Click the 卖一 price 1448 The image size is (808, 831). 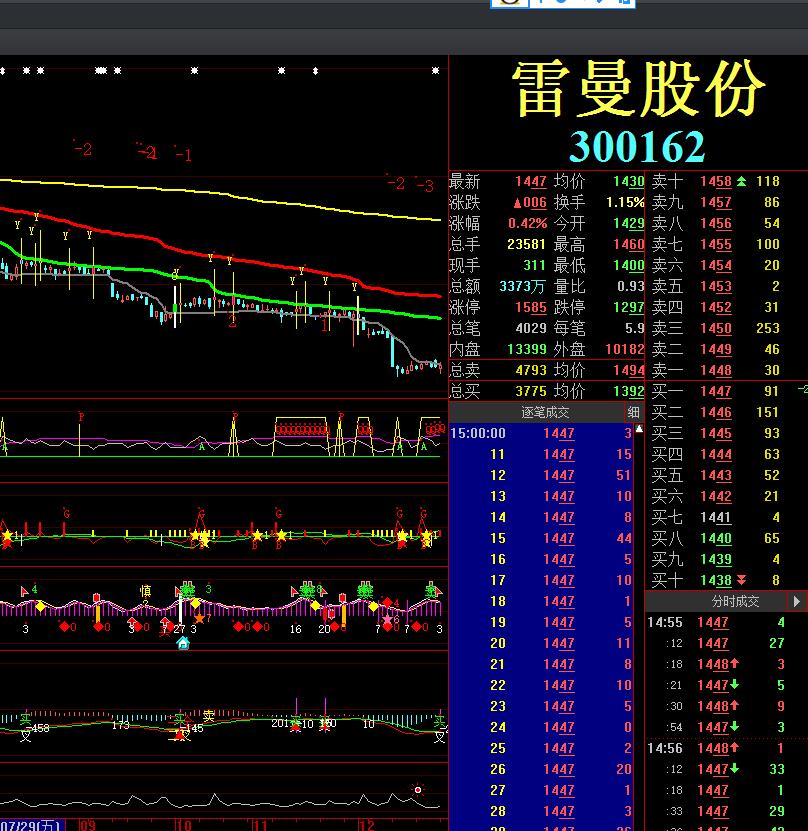(715, 370)
